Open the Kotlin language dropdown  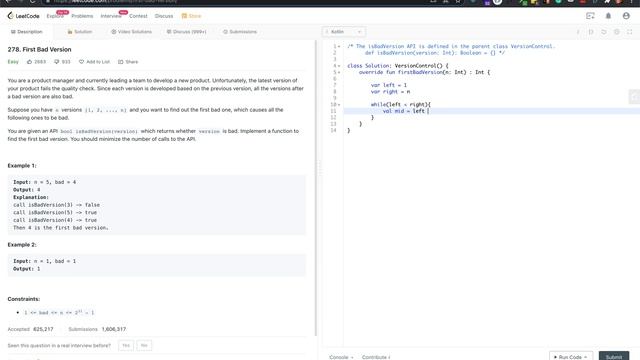tap(344, 32)
